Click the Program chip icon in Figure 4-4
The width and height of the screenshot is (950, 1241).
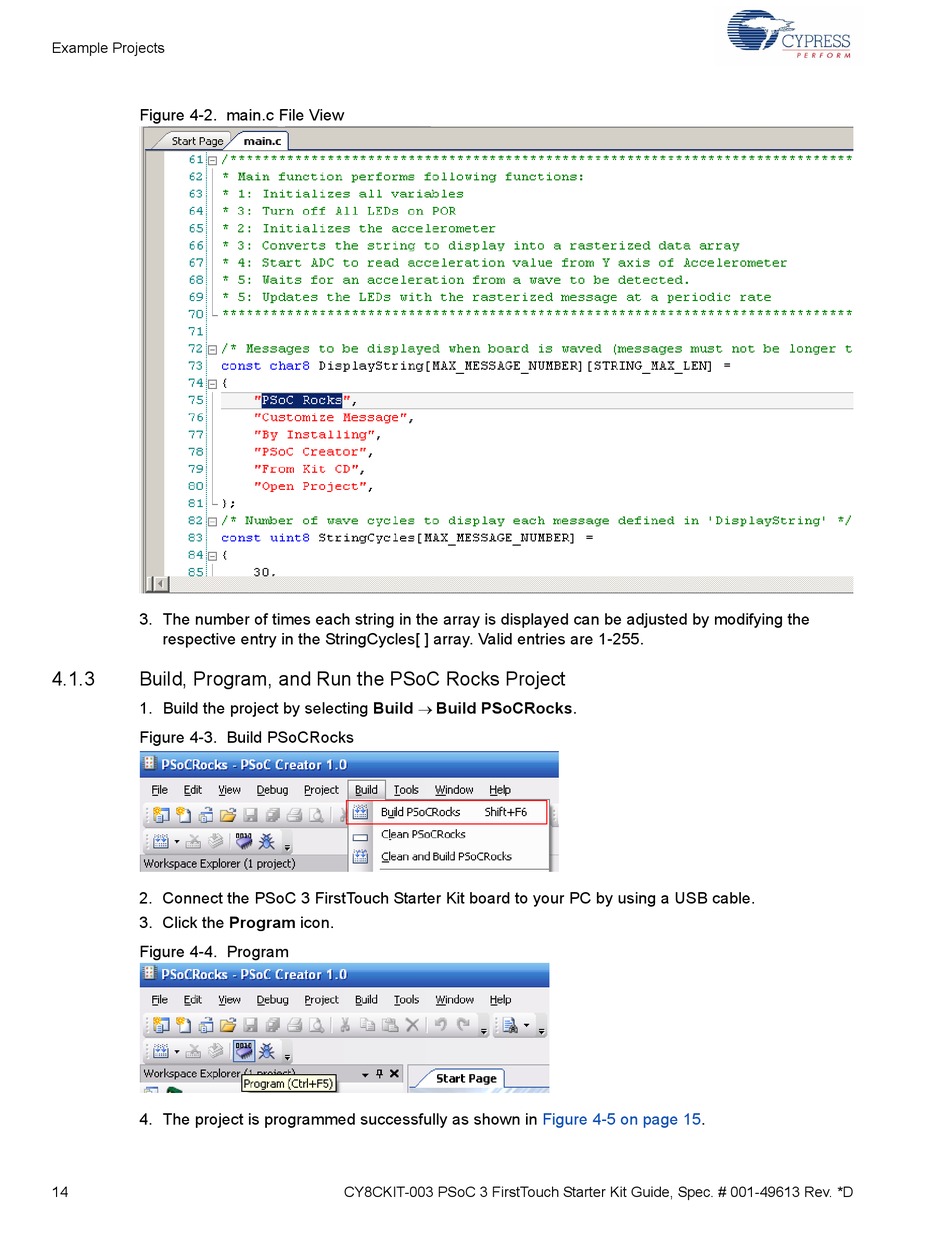tap(242, 1051)
